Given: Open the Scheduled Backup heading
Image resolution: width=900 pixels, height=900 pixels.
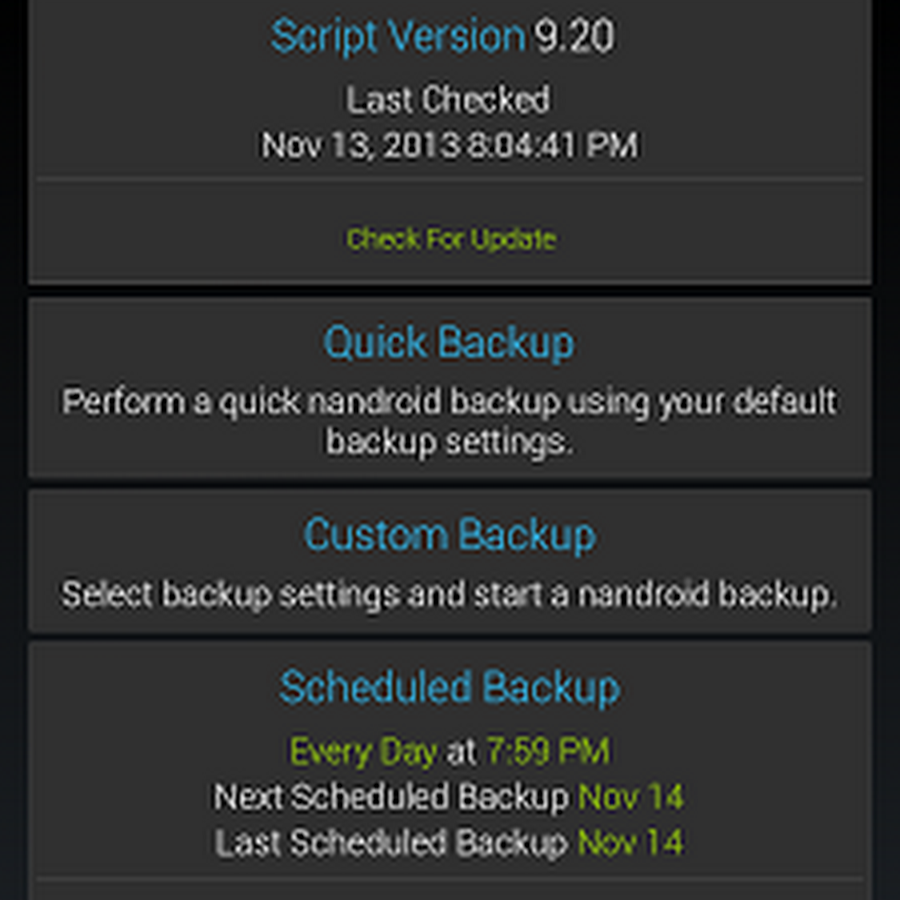Looking at the screenshot, I should (x=449, y=688).
